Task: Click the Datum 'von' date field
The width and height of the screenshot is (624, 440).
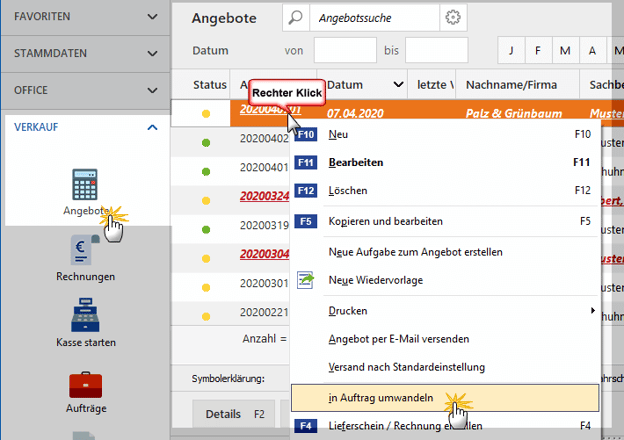Action: click(345, 50)
